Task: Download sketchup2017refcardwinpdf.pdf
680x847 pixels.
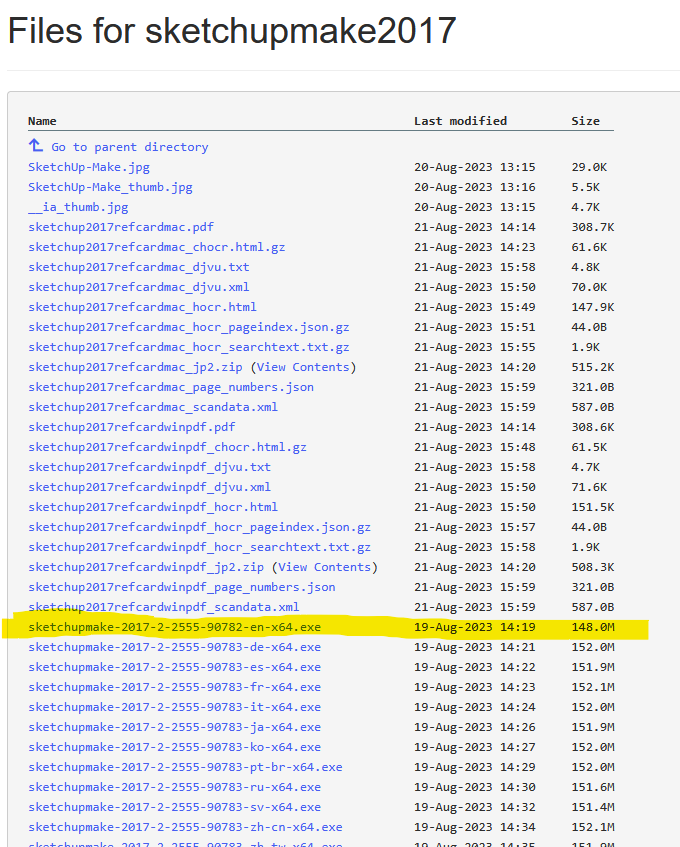Action: (132, 427)
